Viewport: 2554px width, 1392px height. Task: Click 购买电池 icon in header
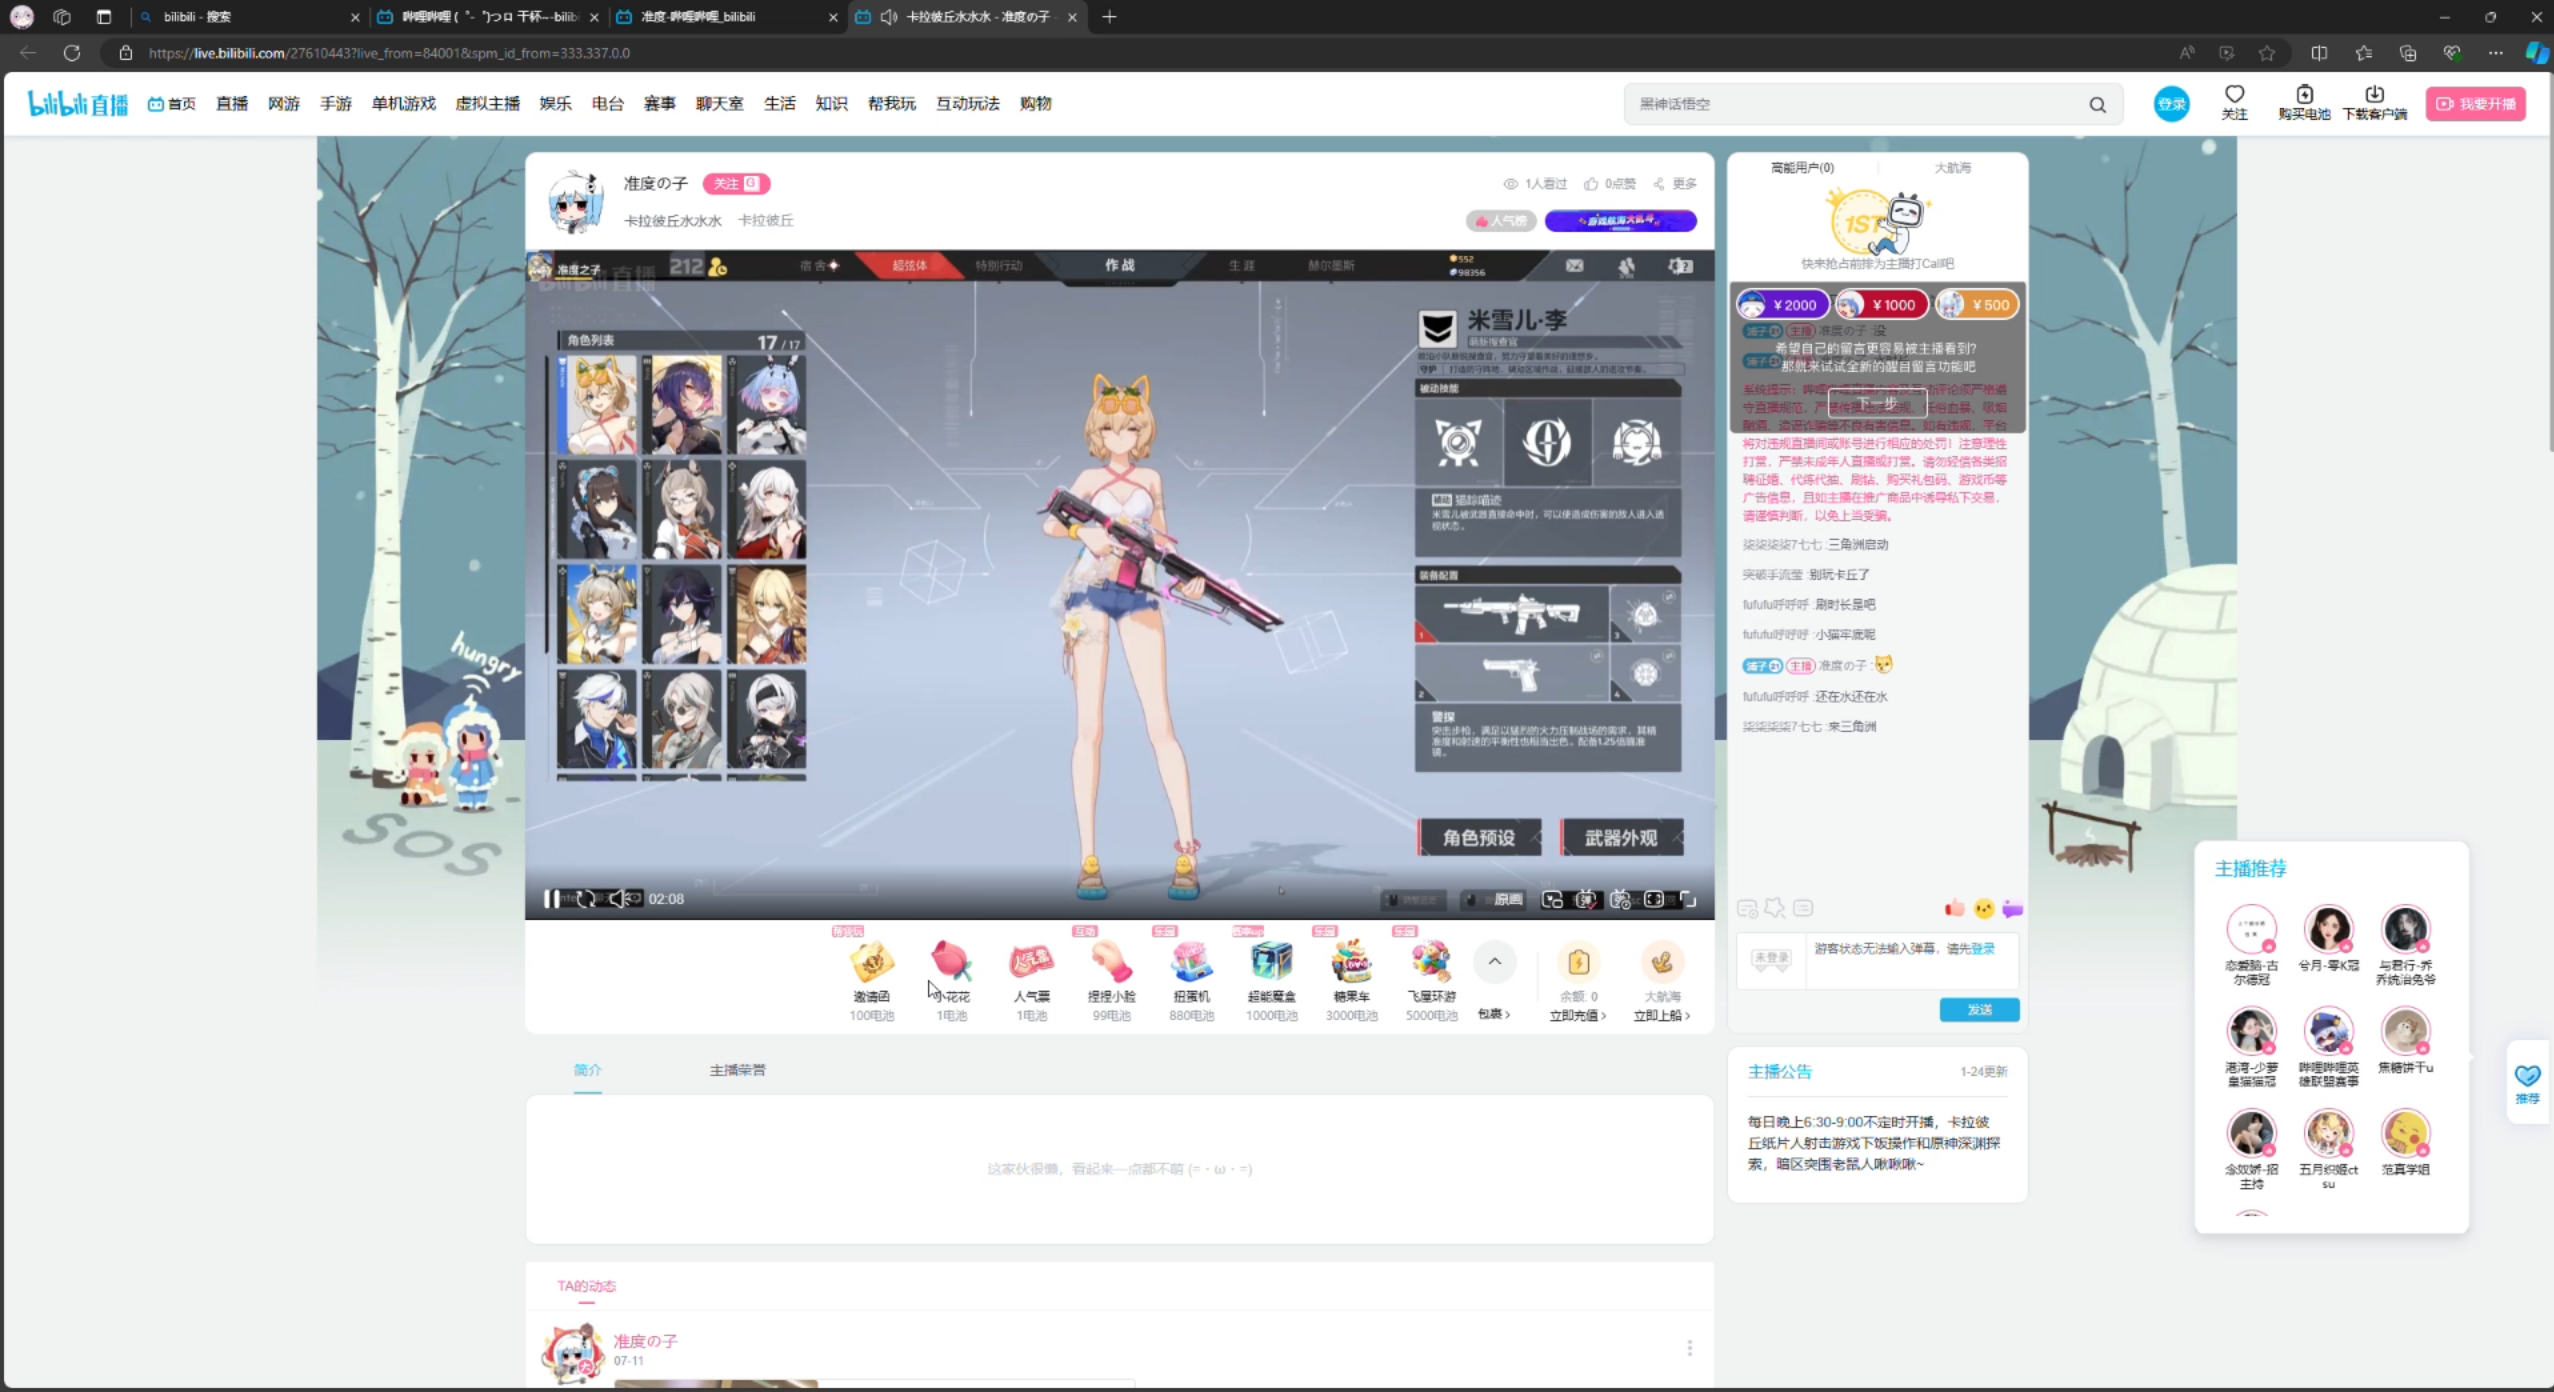[x=2304, y=102]
